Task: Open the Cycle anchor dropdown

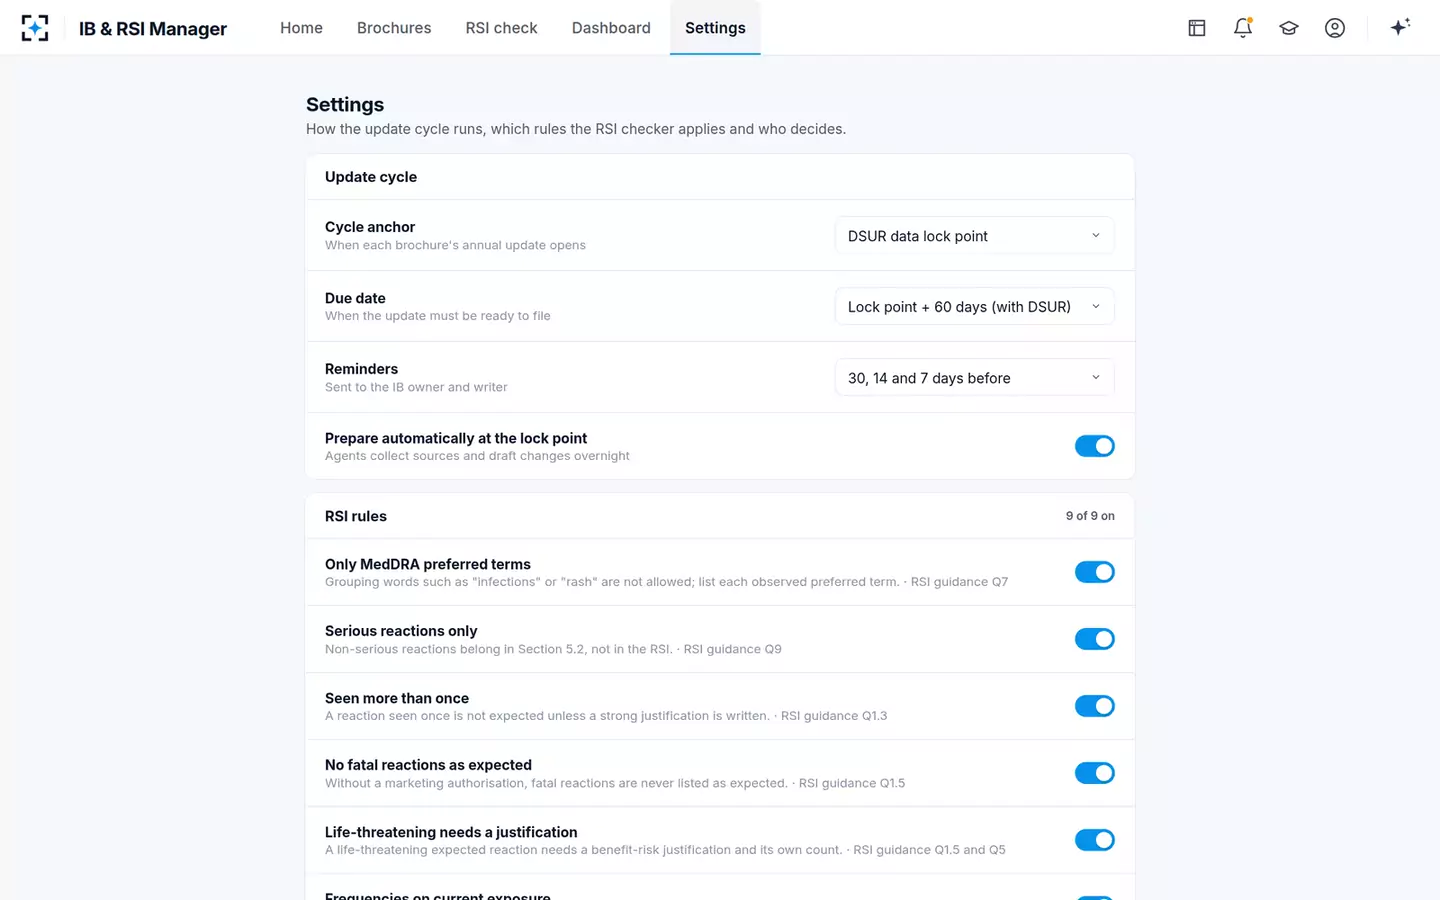Action: coord(974,236)
